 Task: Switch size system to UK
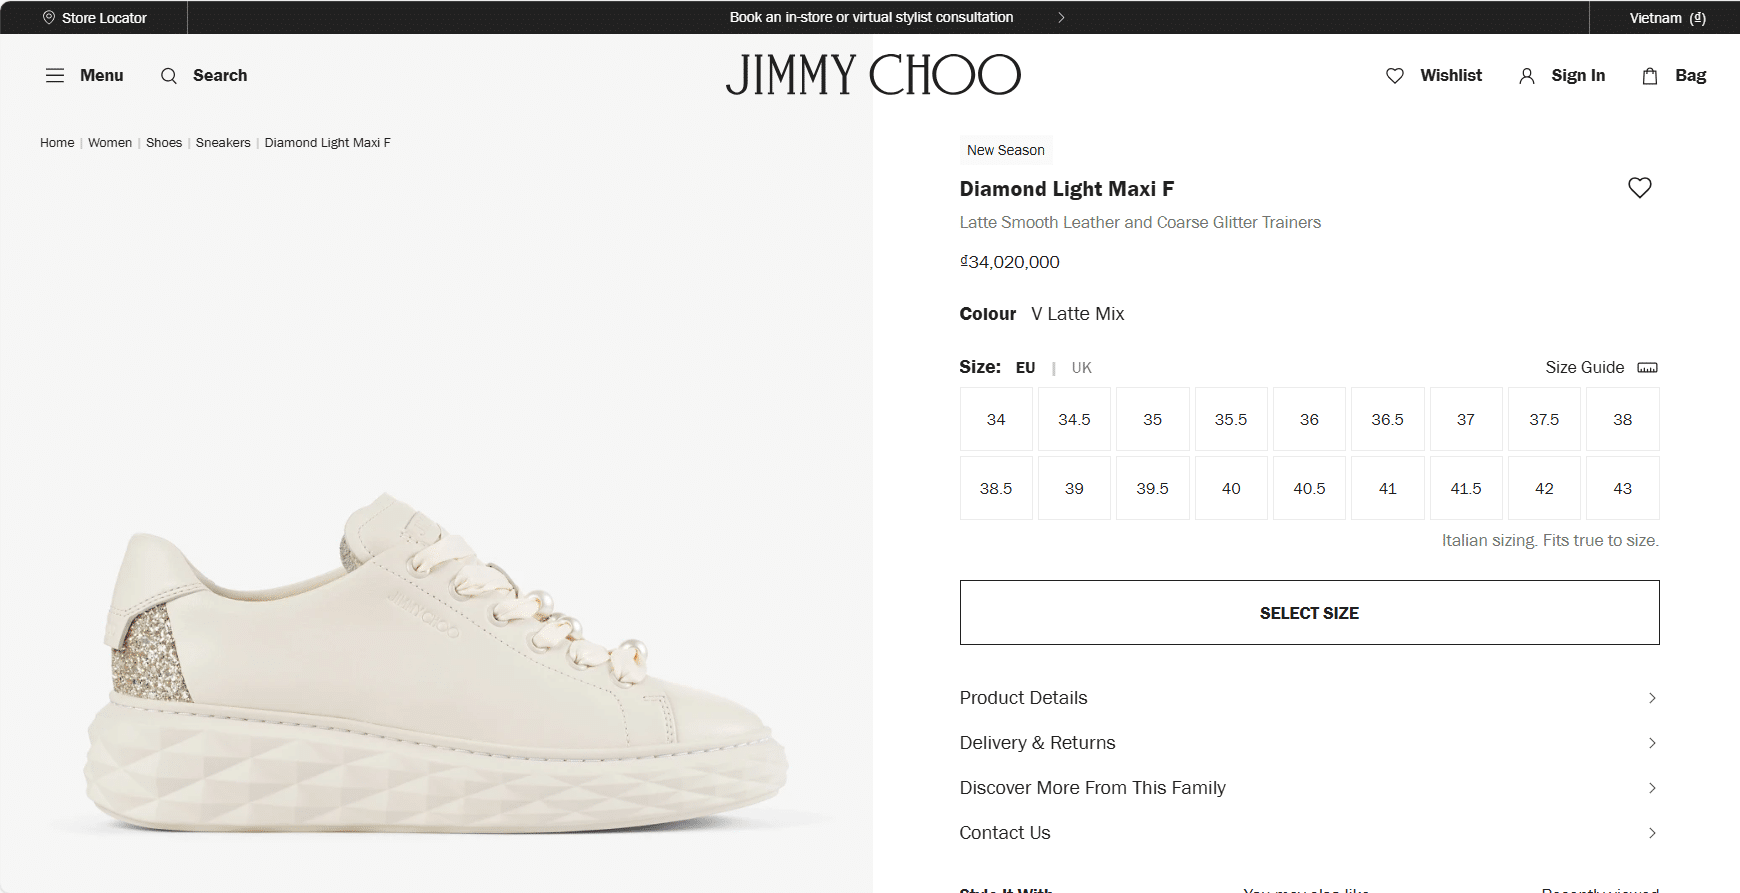[x=1082, y=368]
